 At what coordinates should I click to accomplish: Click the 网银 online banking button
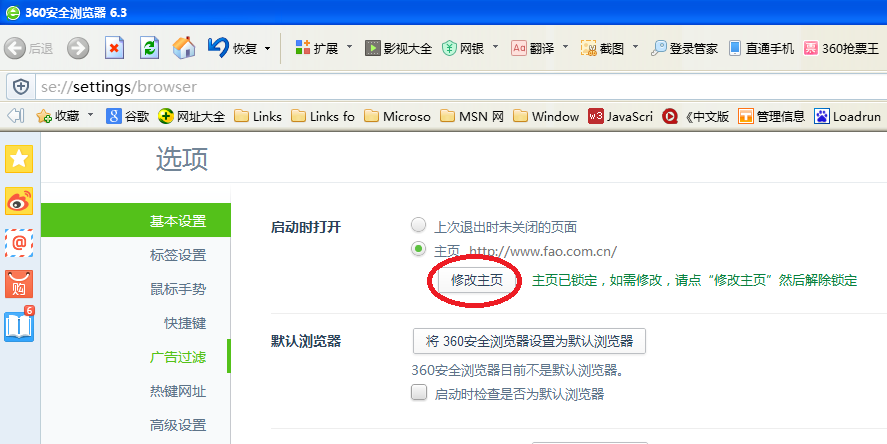pos(463,49)
